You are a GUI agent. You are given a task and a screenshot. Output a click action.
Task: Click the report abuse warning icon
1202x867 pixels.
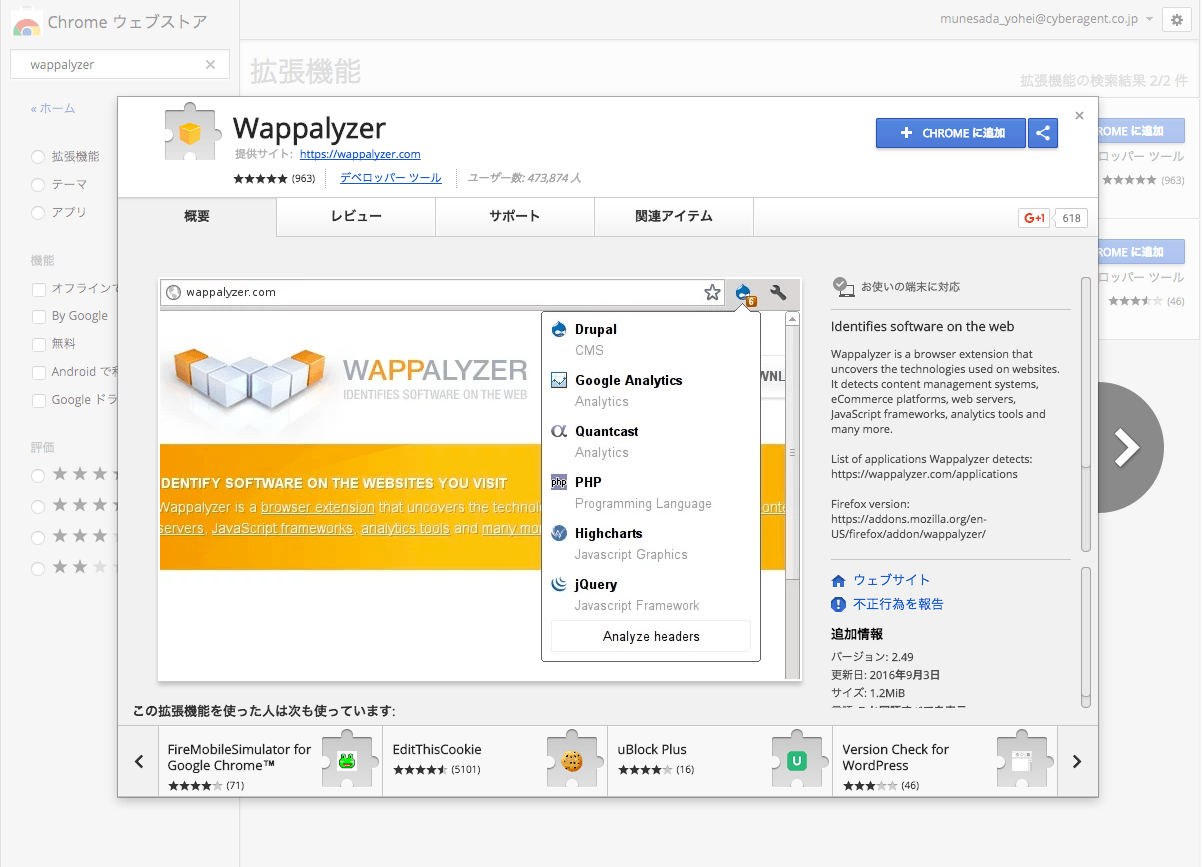839,604
